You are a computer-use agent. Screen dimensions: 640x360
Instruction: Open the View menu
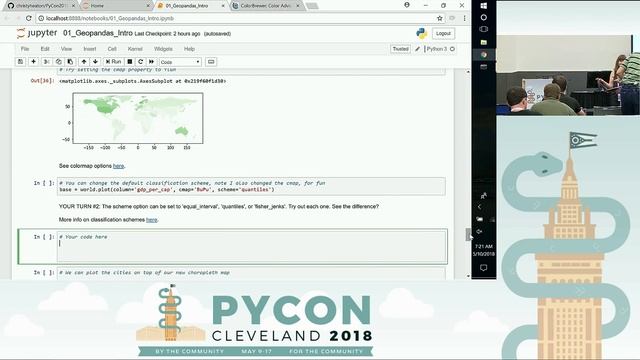click(x=66, y=49)
